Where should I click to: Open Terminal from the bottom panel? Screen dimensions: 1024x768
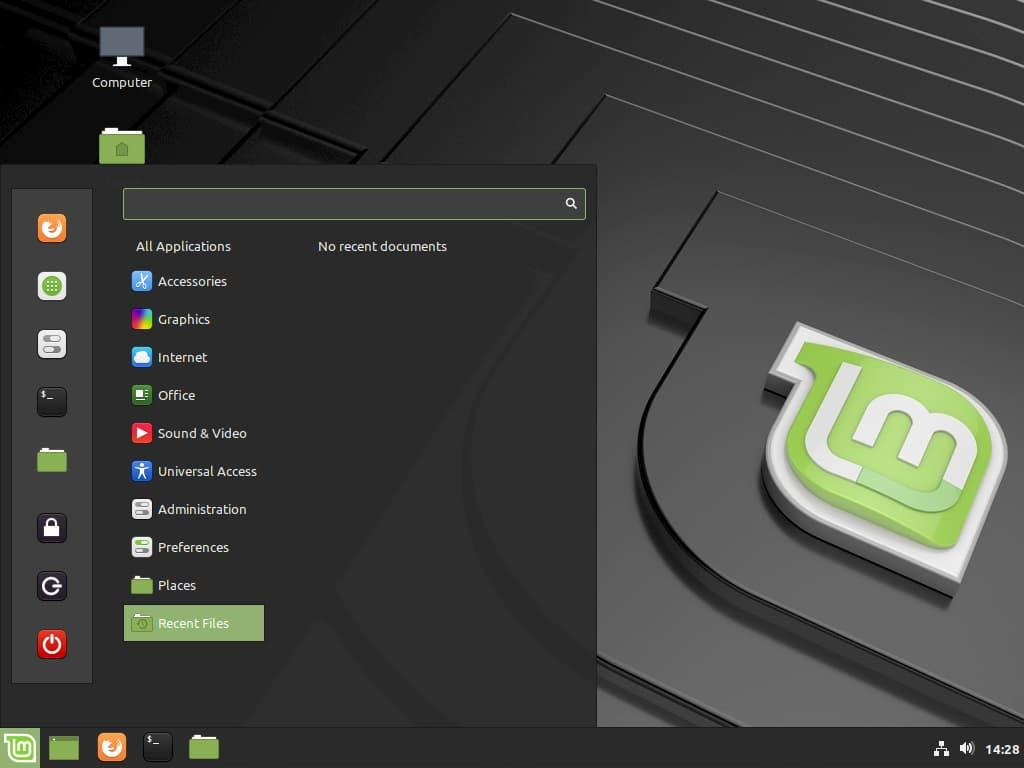[157, 747]
